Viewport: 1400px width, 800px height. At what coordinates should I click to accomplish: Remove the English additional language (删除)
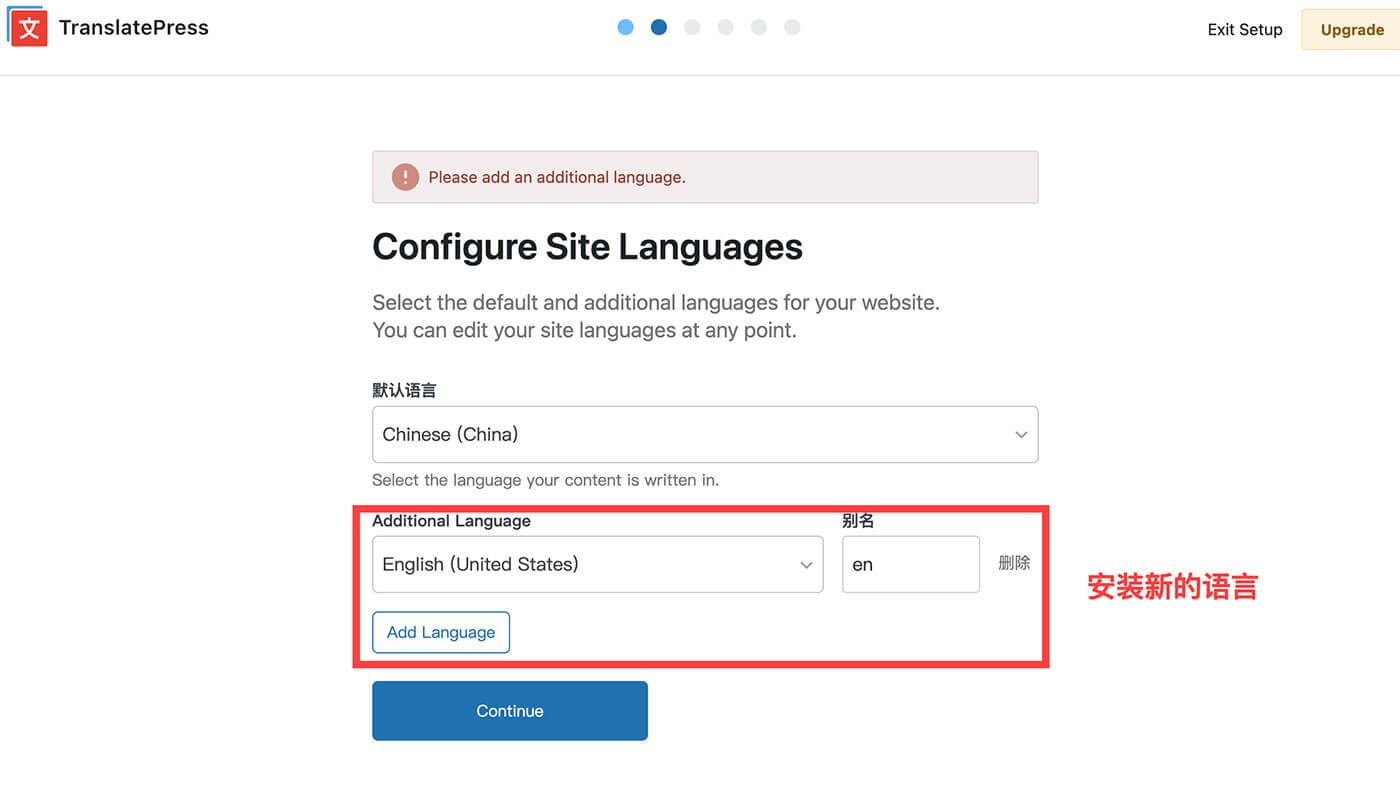[1014, 563]
